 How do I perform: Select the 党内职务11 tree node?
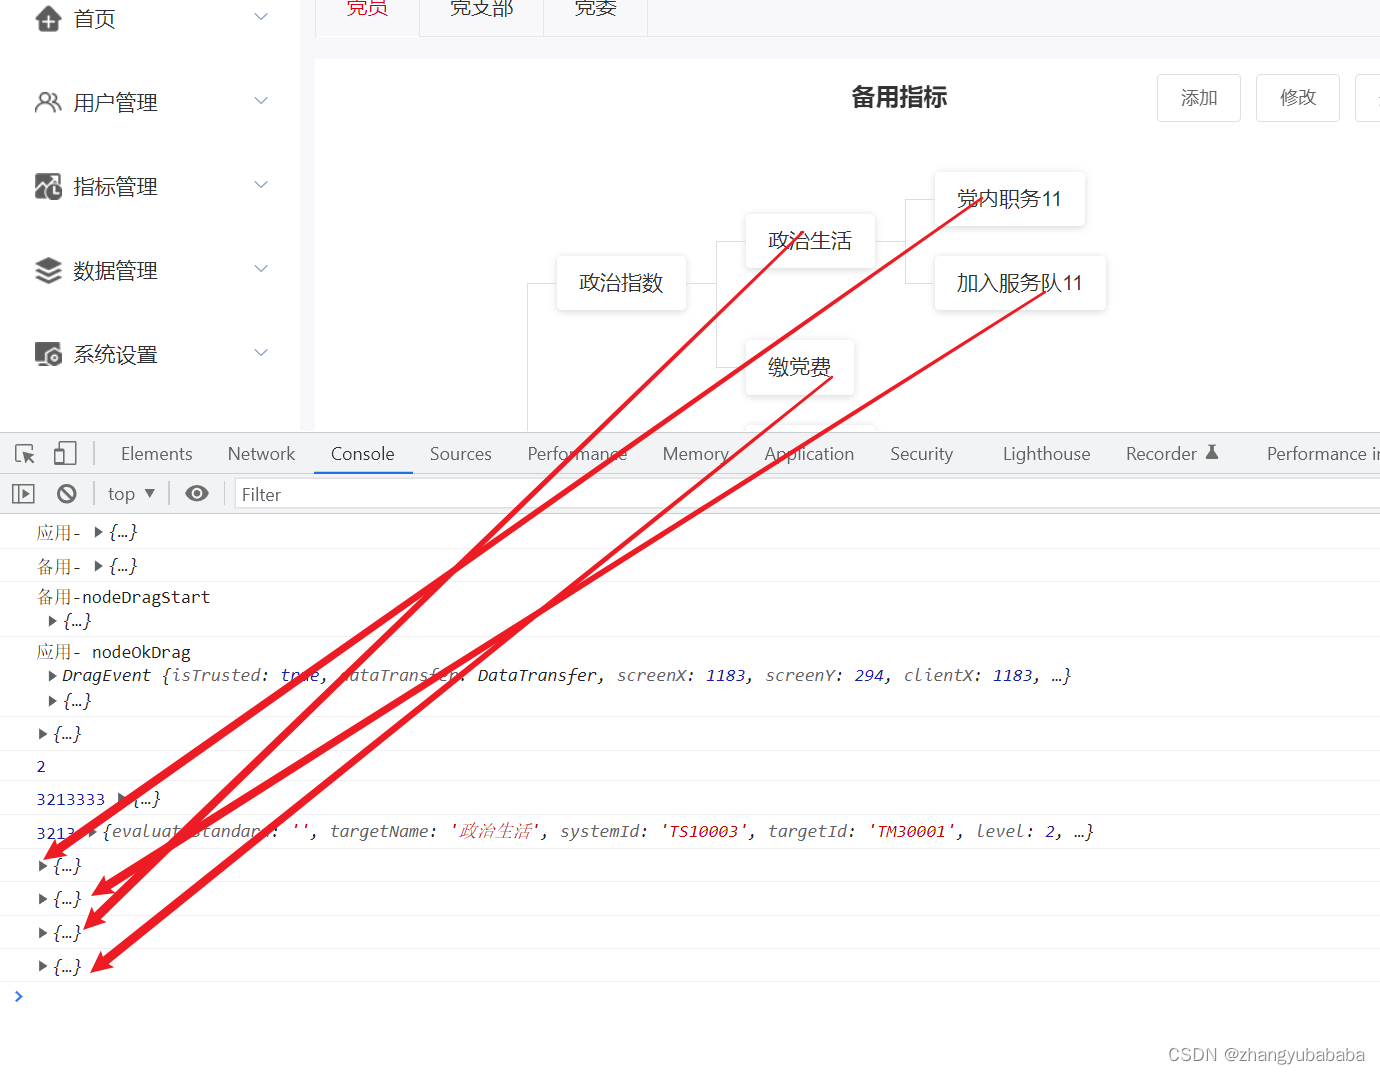(x=1009, y=199)
